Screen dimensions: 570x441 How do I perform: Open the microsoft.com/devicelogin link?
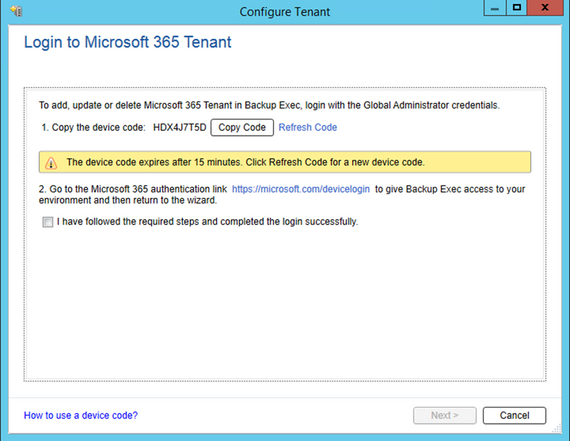click(x=301, y=189)
